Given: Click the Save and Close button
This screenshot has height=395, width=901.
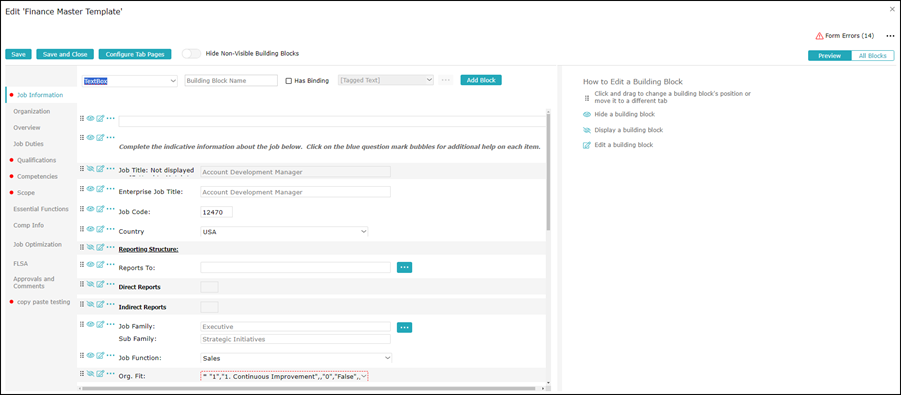Looking at the screenshot, I should pos(65,54).
